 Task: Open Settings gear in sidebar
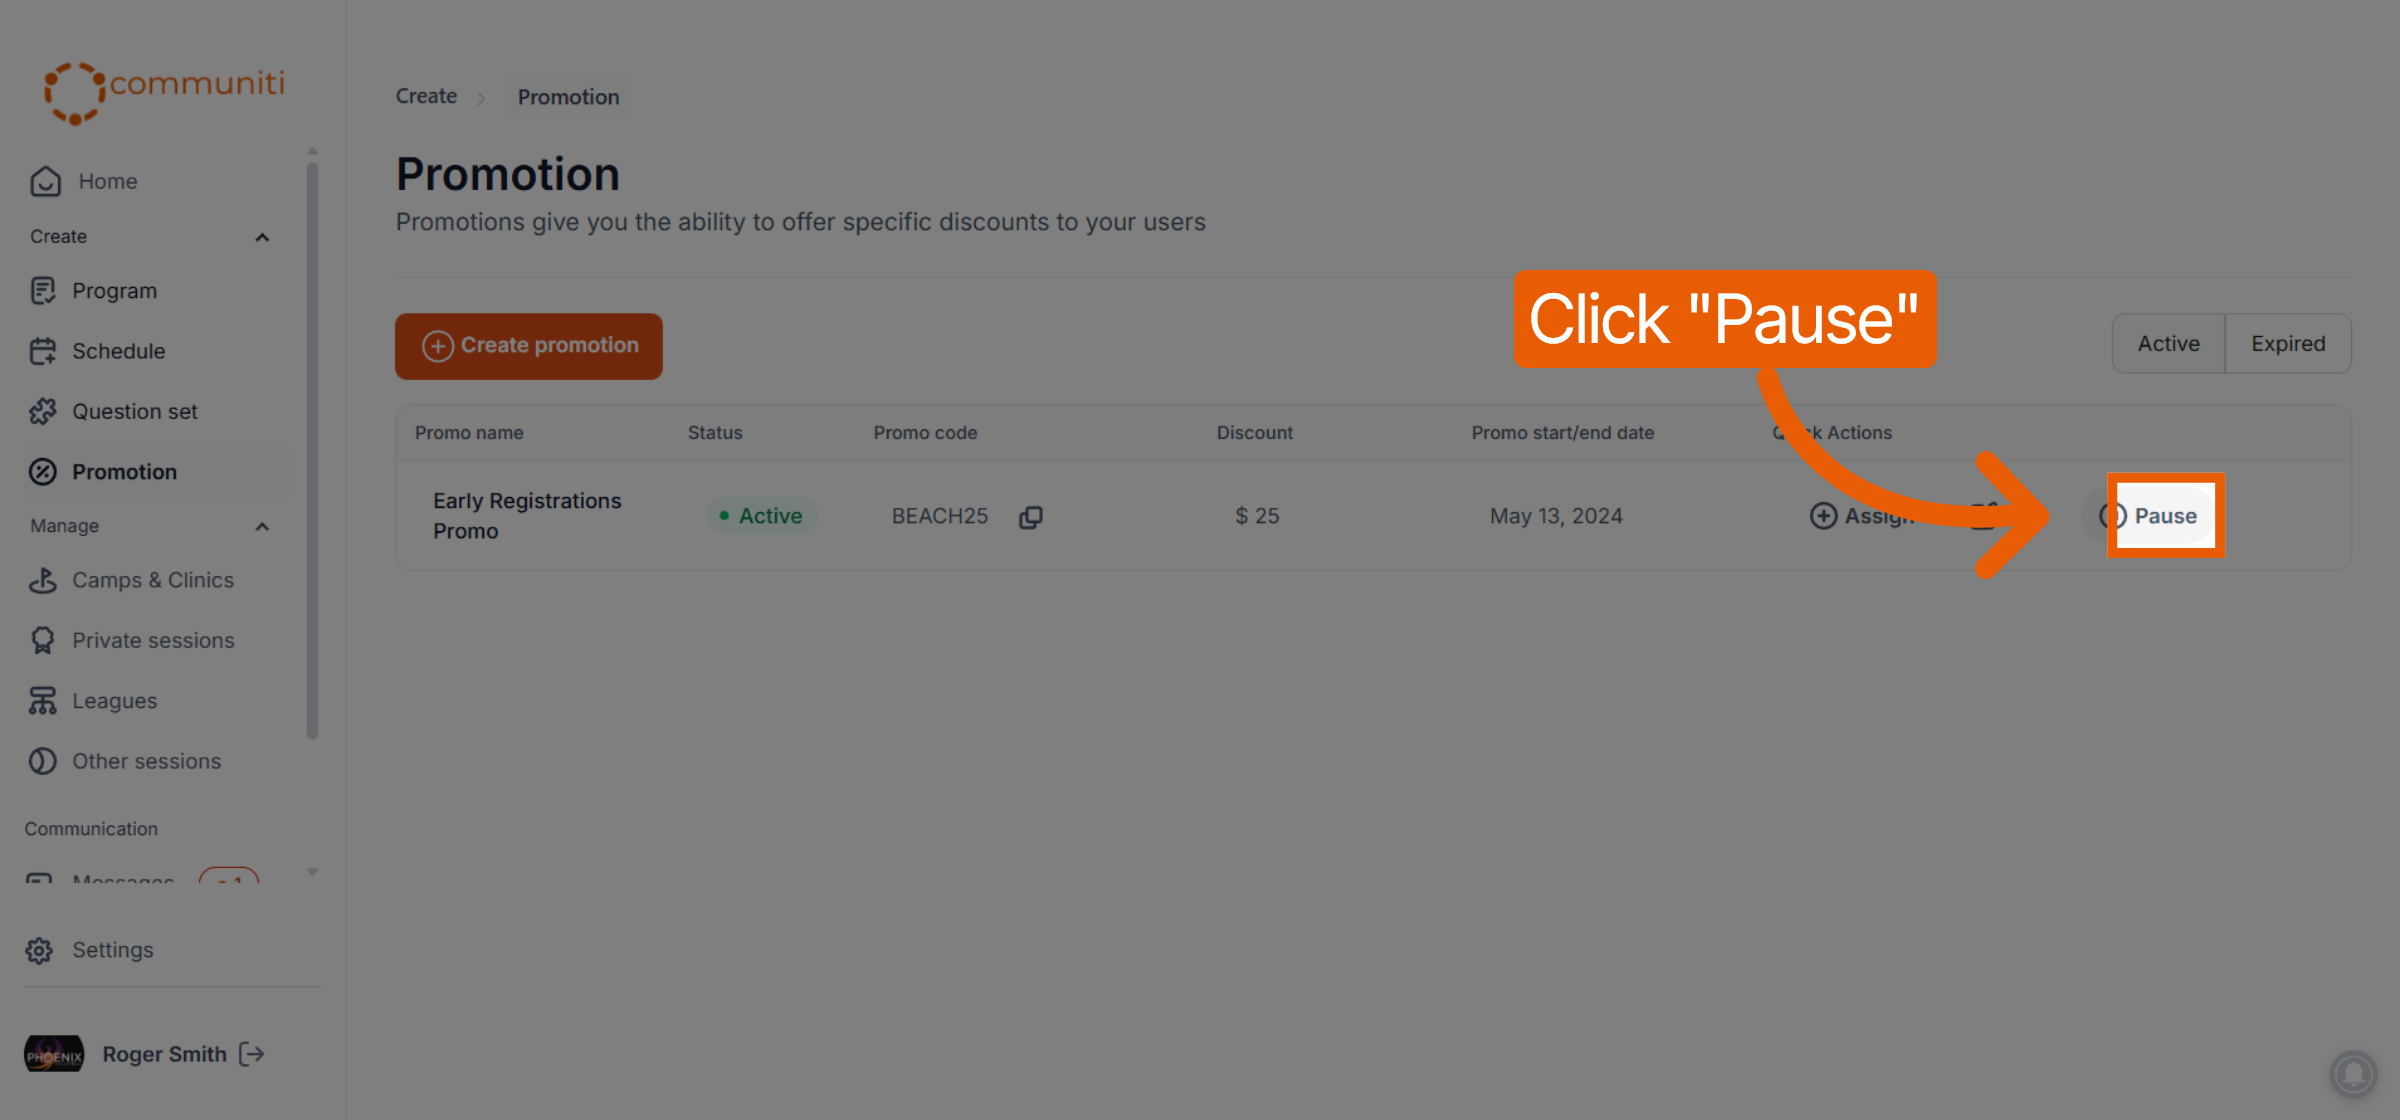tap(39, 950)
